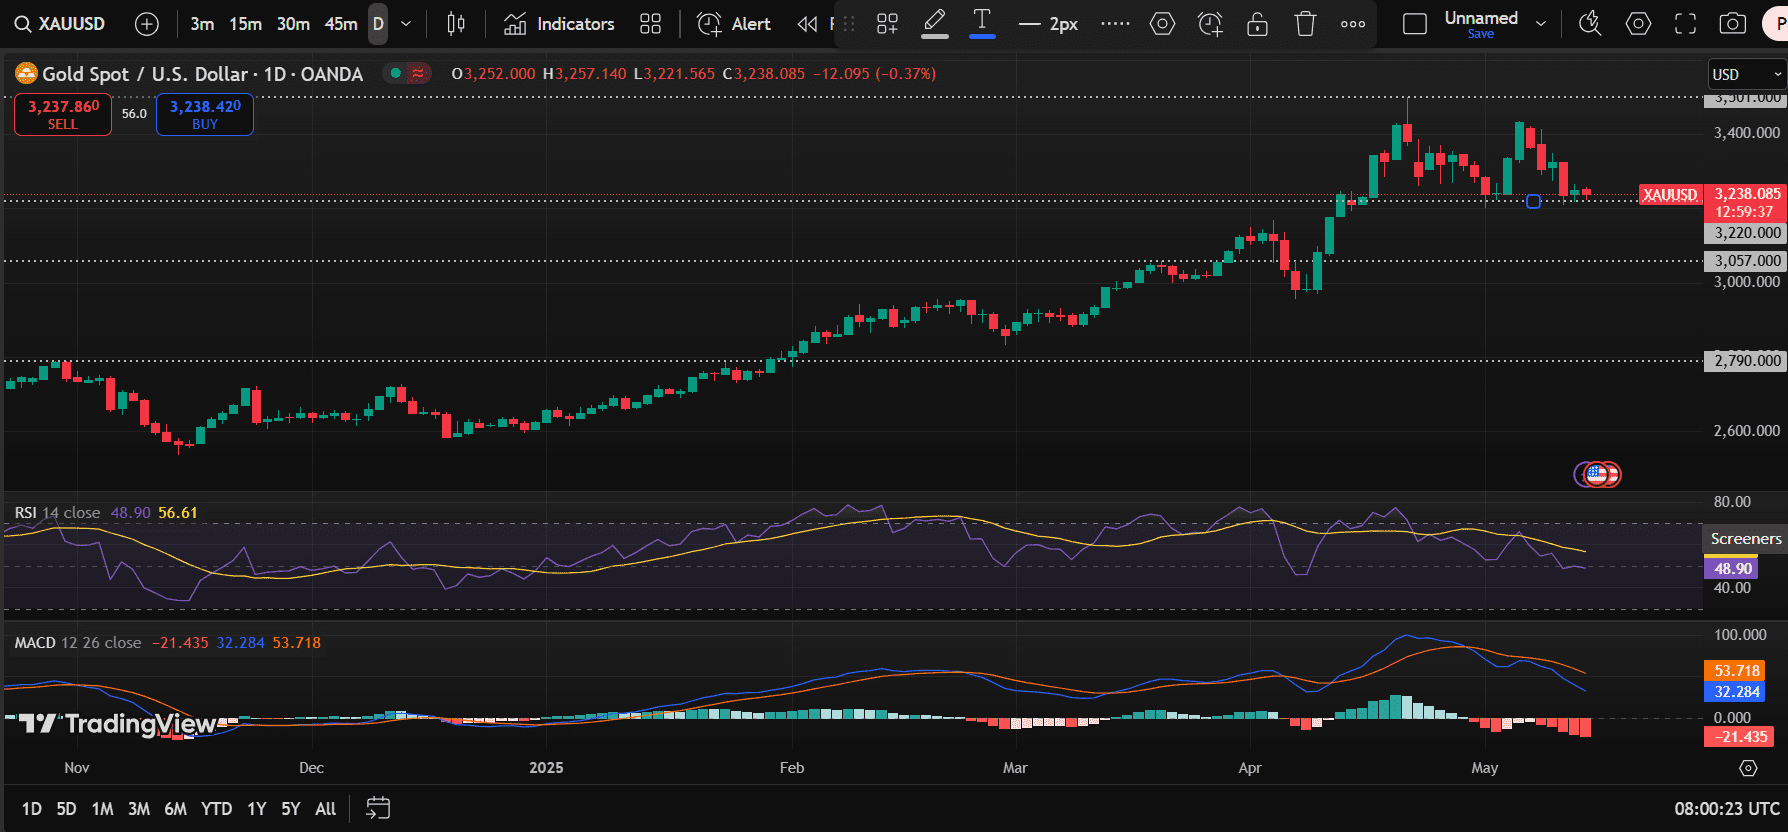The width and height of the screenshot is (1788, 832).
Task: Click the RSI indicator legend title
Action: [26, 512]
